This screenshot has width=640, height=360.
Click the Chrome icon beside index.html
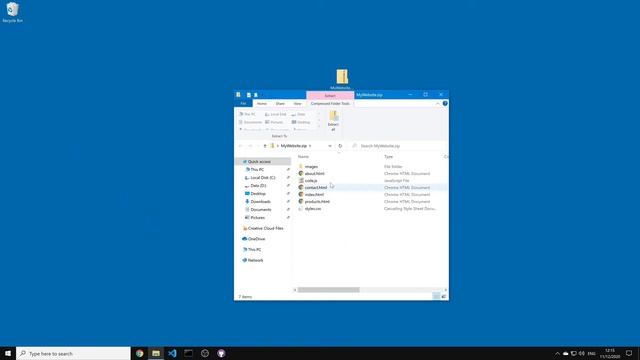click(301, 194)
